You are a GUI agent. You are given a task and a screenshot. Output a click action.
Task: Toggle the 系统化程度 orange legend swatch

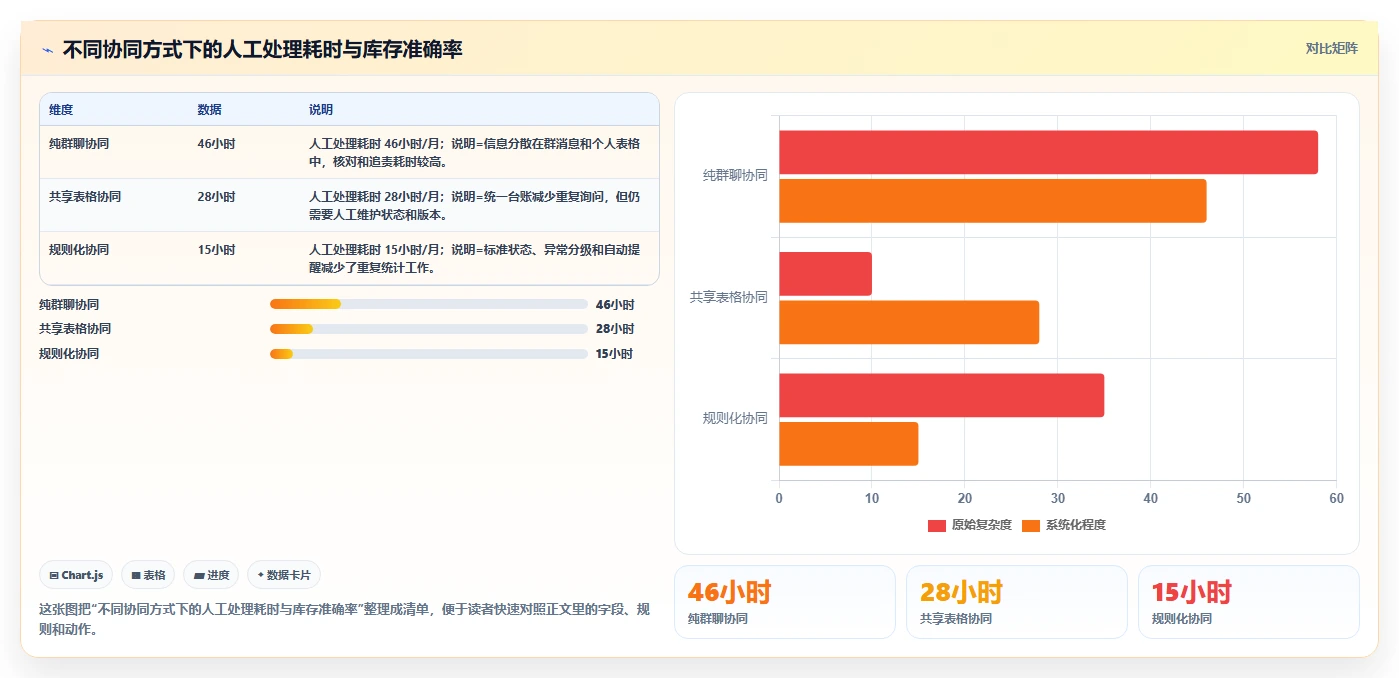point(1031,525)
